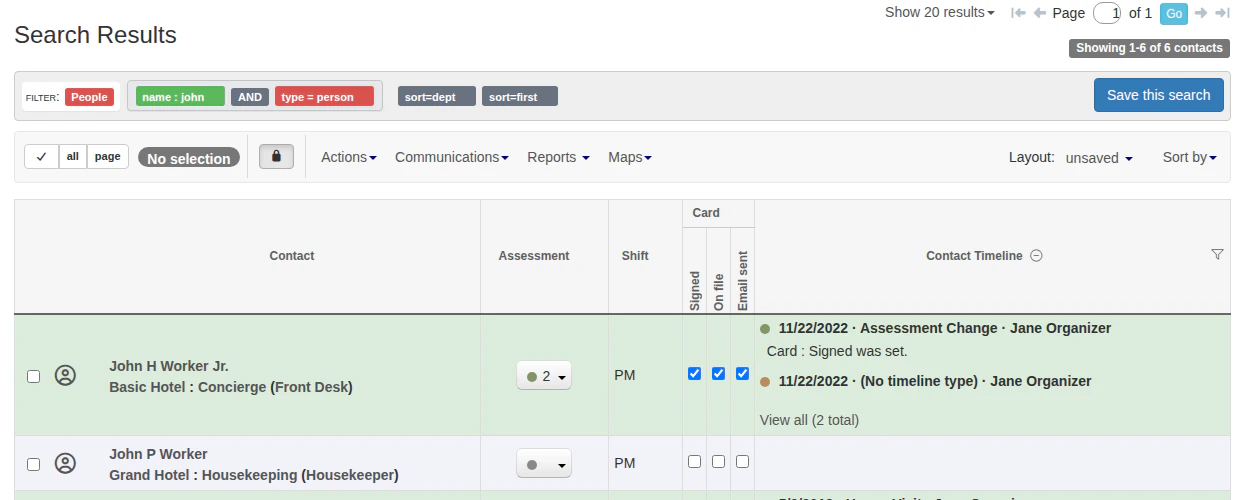Select John H Worker Jr. row checkbox
Image resolution: width=1245 pixels, height=500 pixels.
click(33, 376)
